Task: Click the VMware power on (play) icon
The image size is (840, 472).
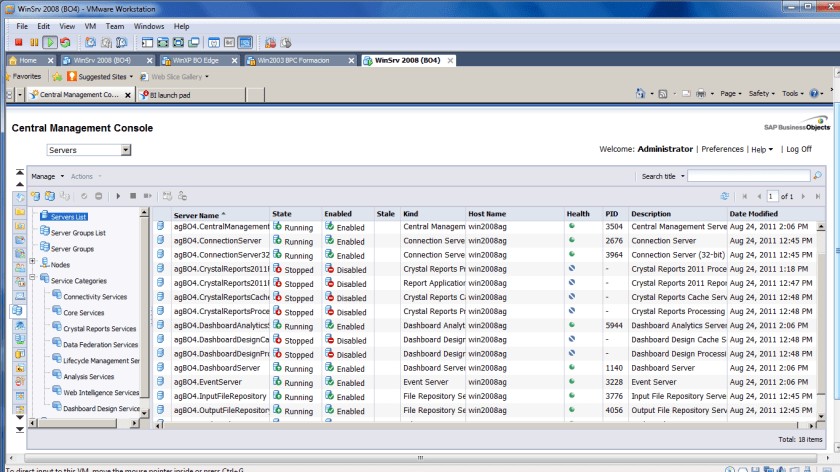Action: pos(50,43)
